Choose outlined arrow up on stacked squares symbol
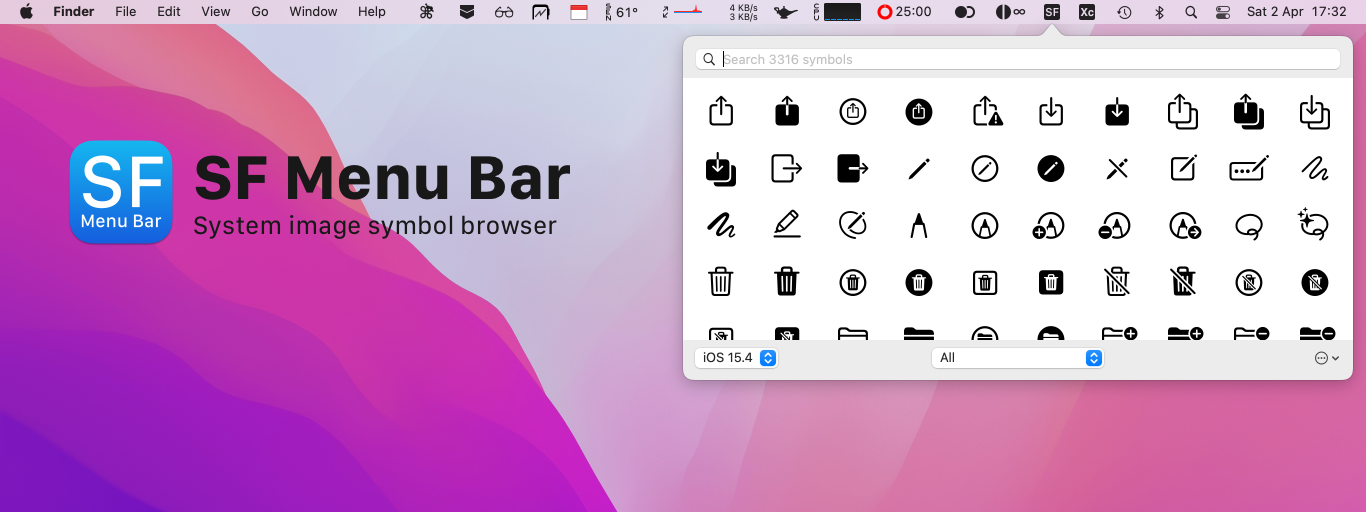 click(x=1183, y=111)
